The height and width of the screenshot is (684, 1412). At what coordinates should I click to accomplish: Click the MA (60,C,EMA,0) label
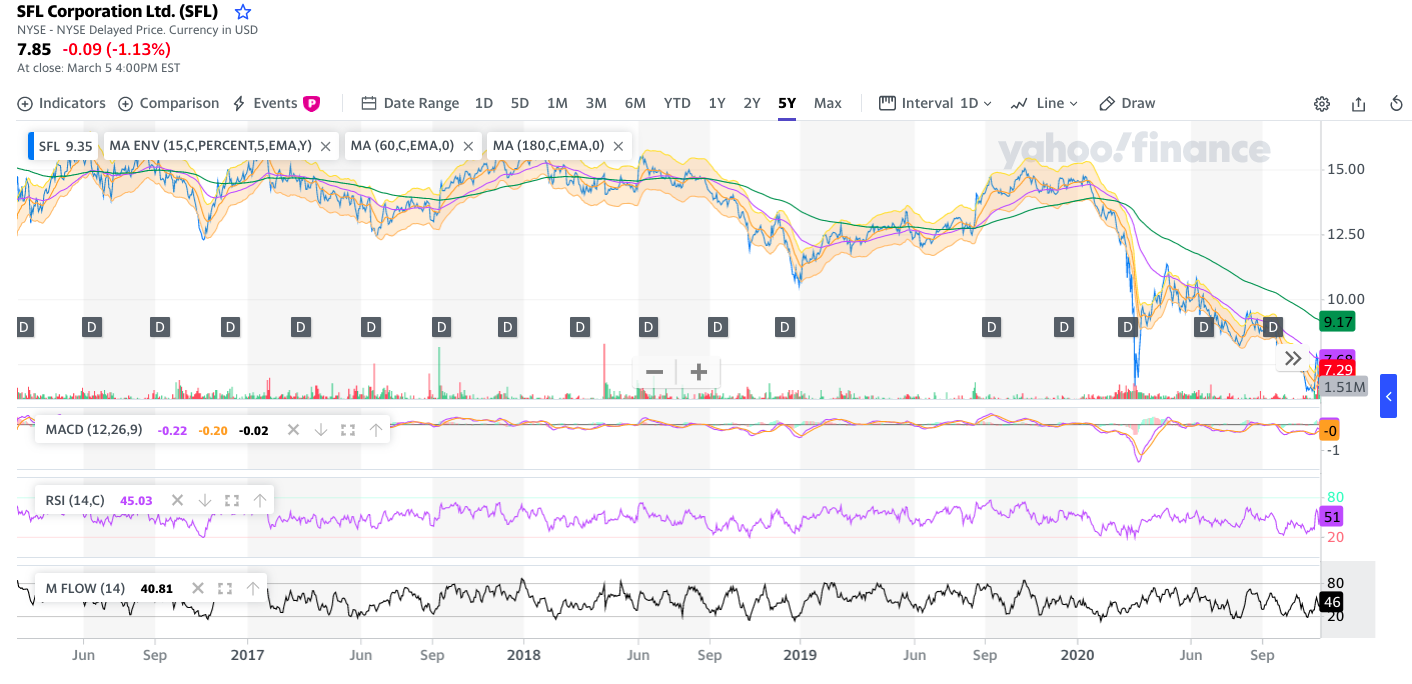401,146
